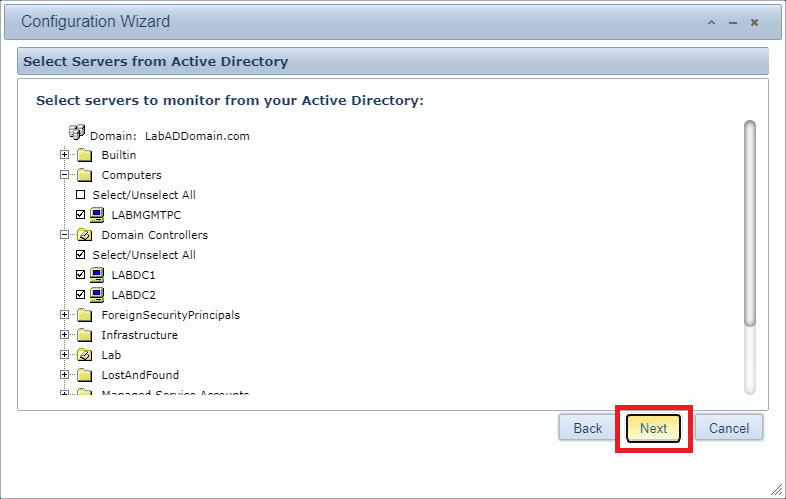Uncheck the LABMGMTPC server checkbox

[81, 215]
